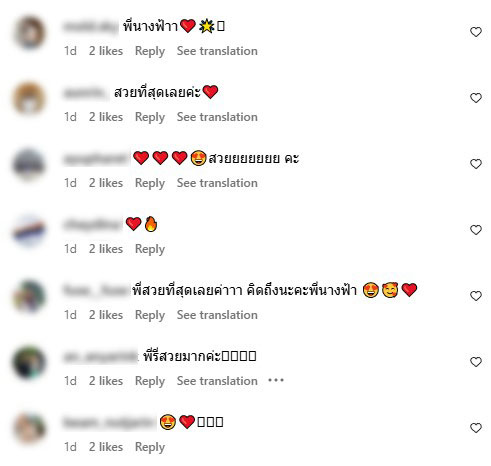Tap the heart icon next to the 'คิดถึงนะคะพี่นางฟ้า' comment
This screenshot has width=491, height=466.
476,296
